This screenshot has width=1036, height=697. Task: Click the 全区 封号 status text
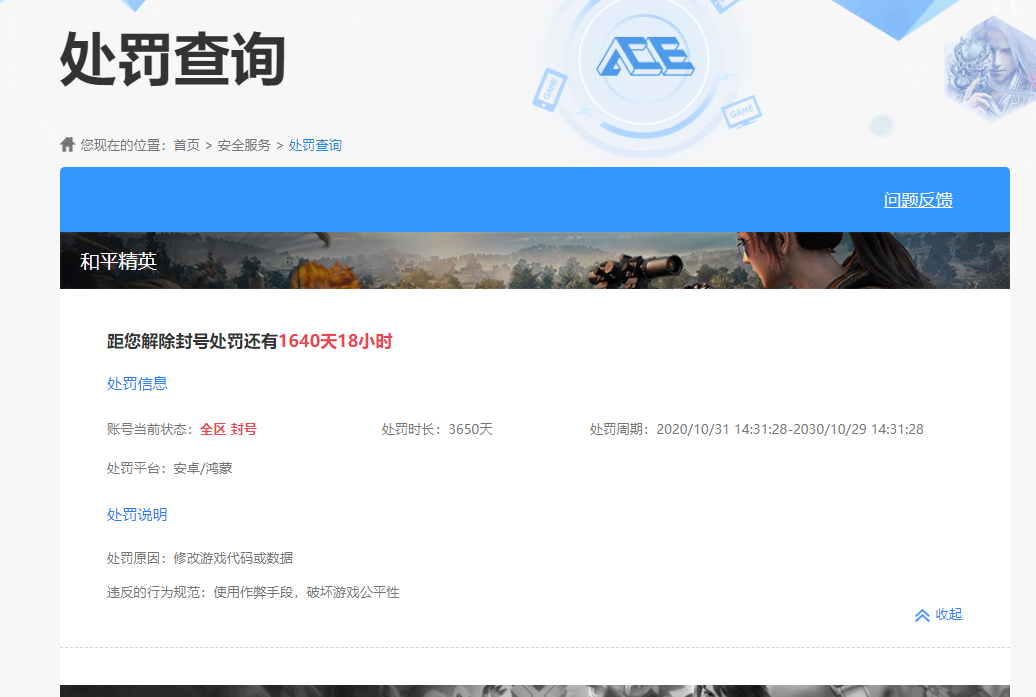pos(228,429)
